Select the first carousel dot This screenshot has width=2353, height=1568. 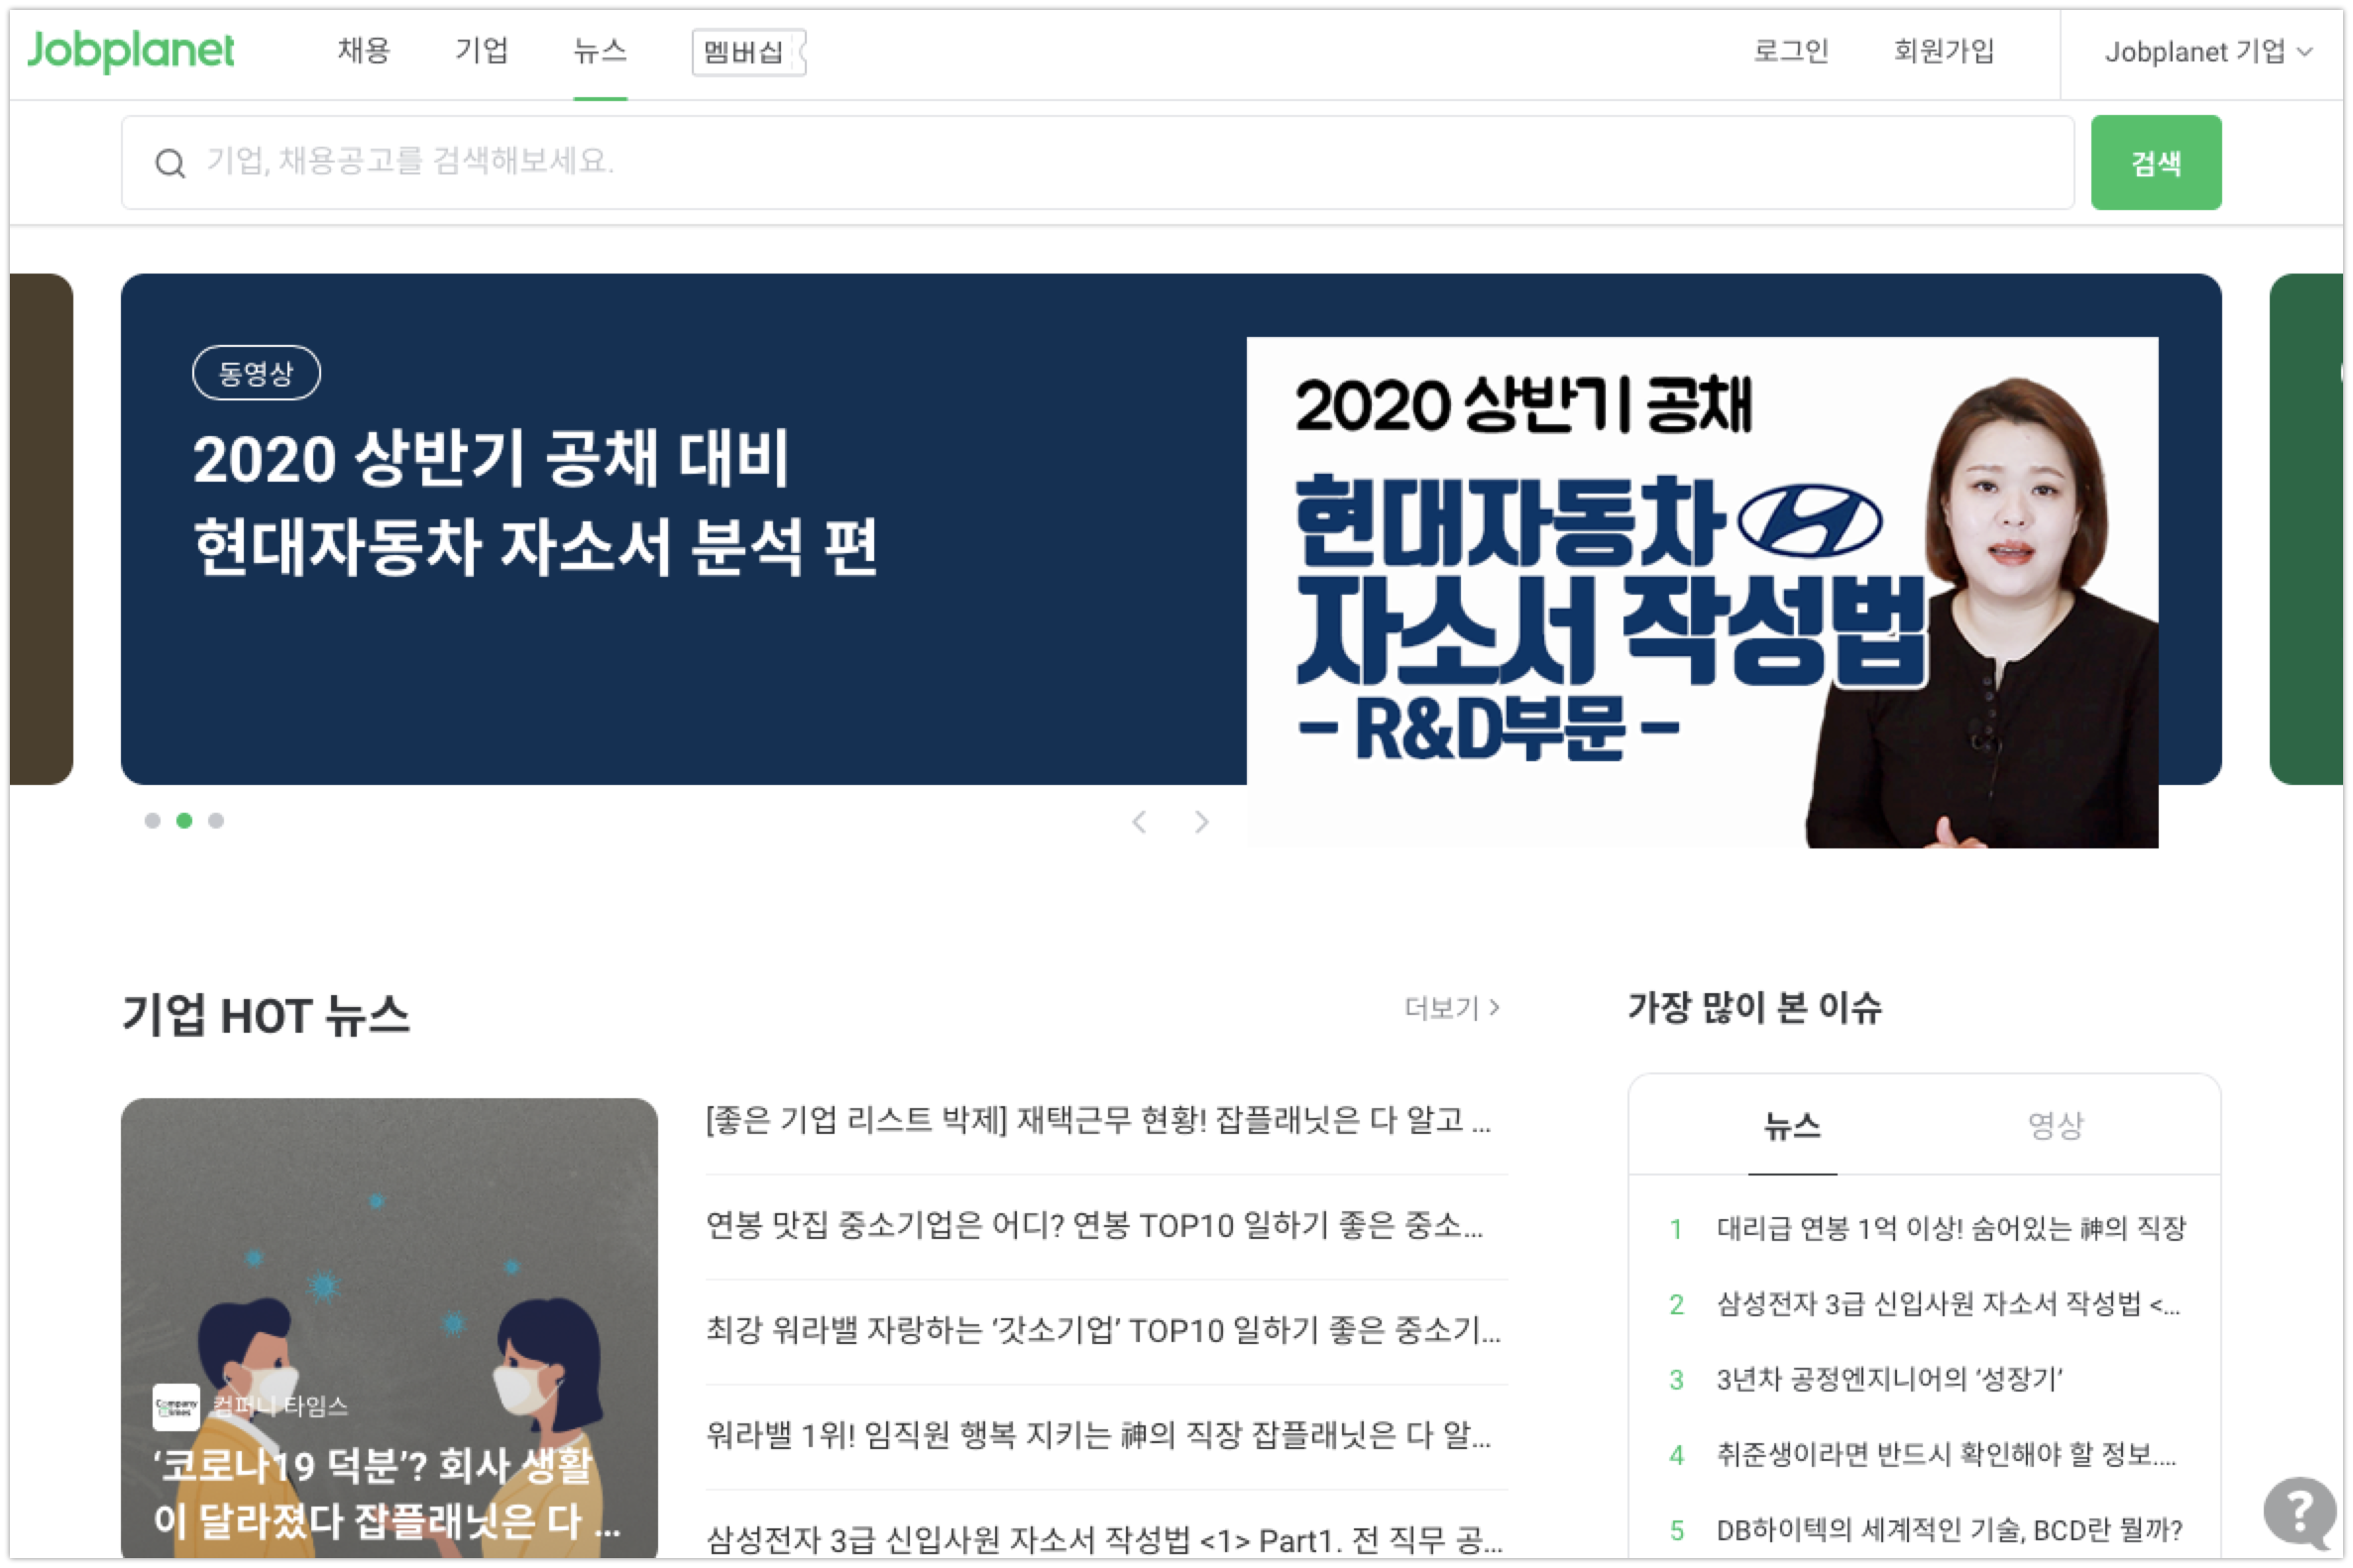click(152, 821)
